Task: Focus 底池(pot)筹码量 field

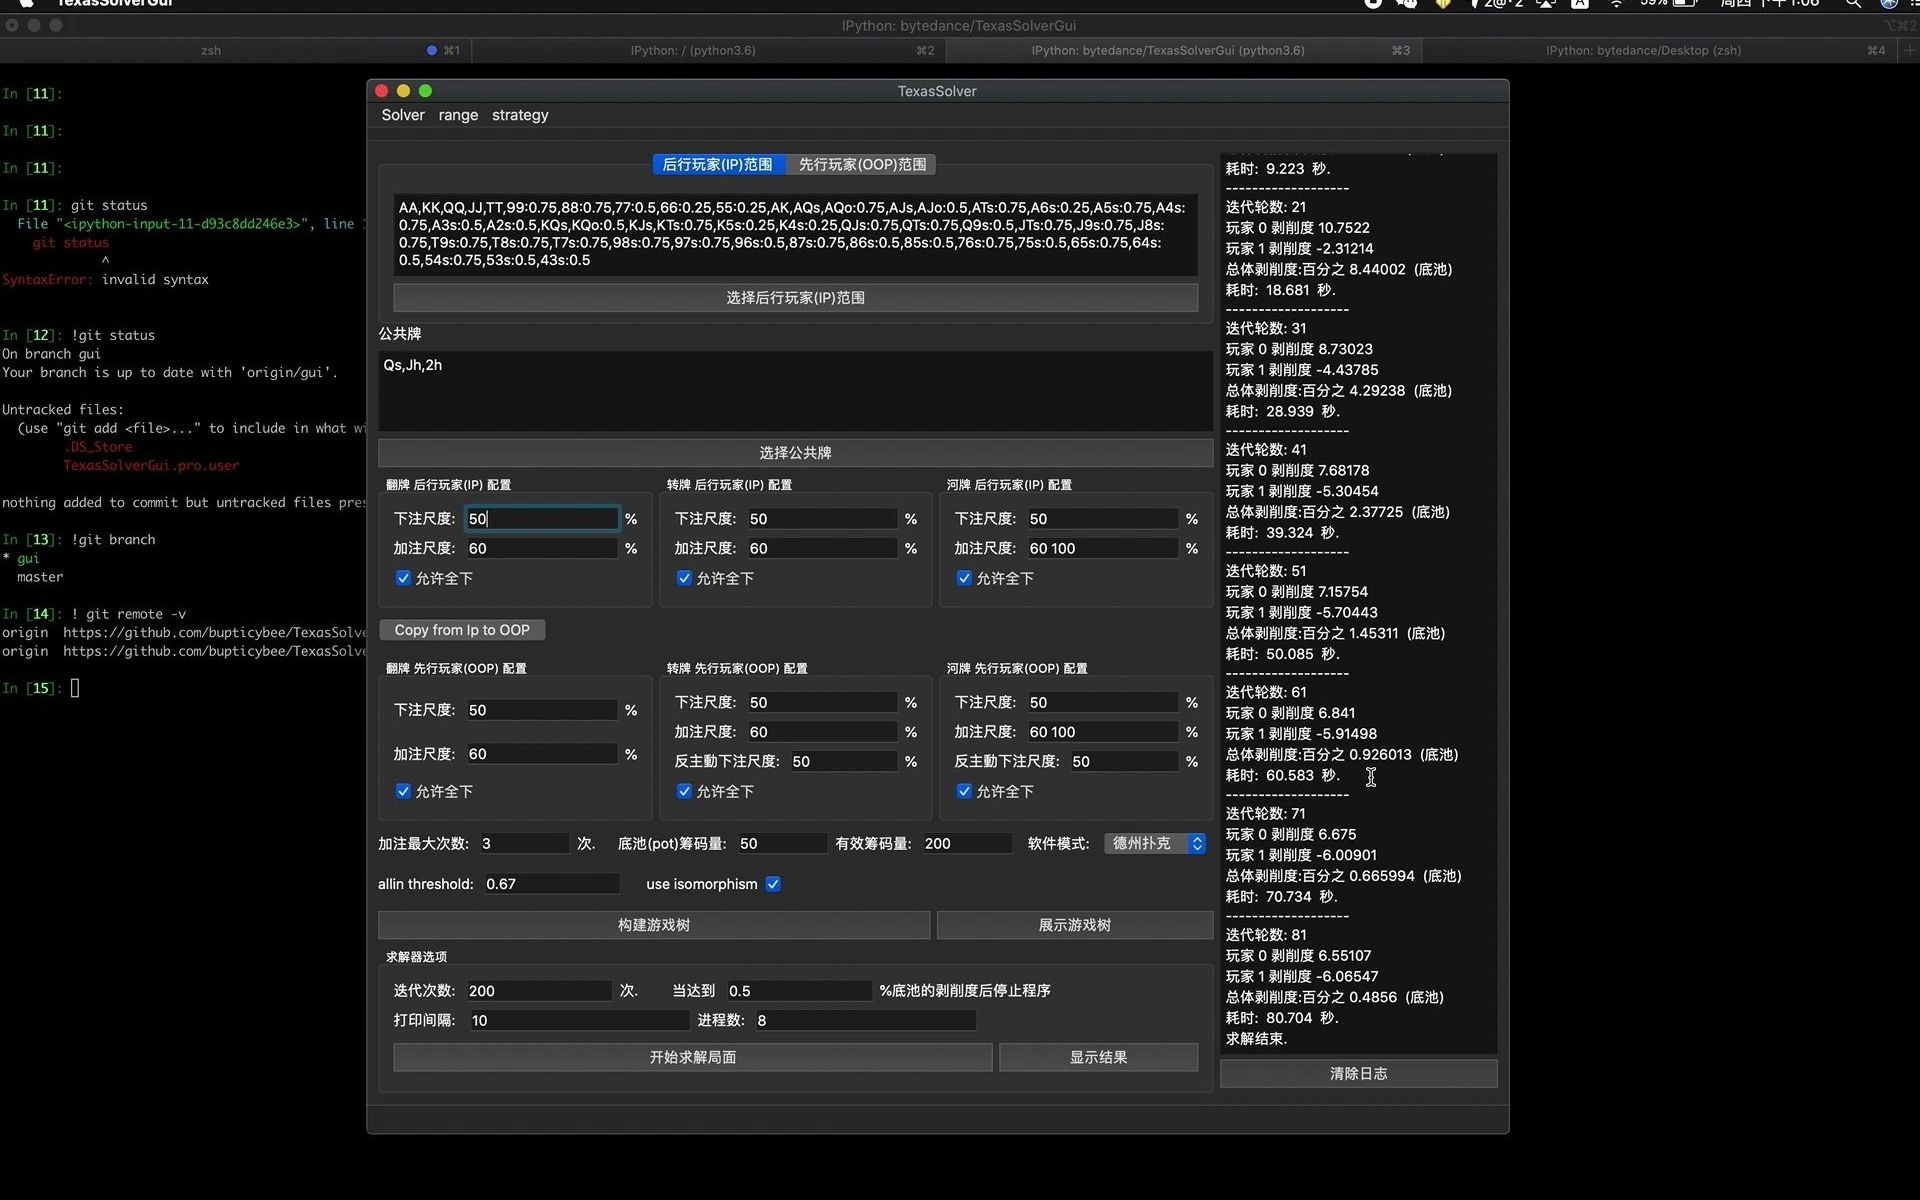Action: [x=782, y=843]
